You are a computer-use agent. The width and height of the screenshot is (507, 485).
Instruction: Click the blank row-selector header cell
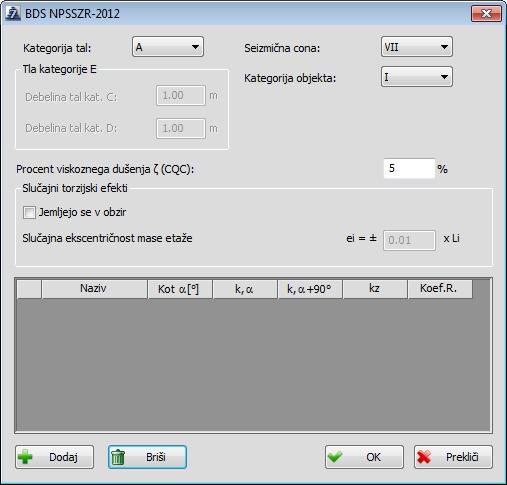[x=29, y=289]
